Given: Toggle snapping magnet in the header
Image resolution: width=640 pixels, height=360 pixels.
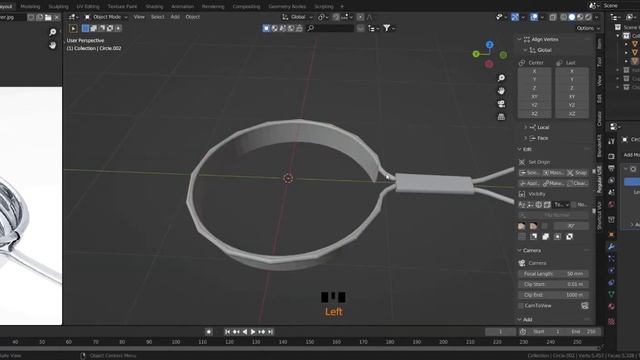Looking at the screenshot, I should [x=336, y=17].
